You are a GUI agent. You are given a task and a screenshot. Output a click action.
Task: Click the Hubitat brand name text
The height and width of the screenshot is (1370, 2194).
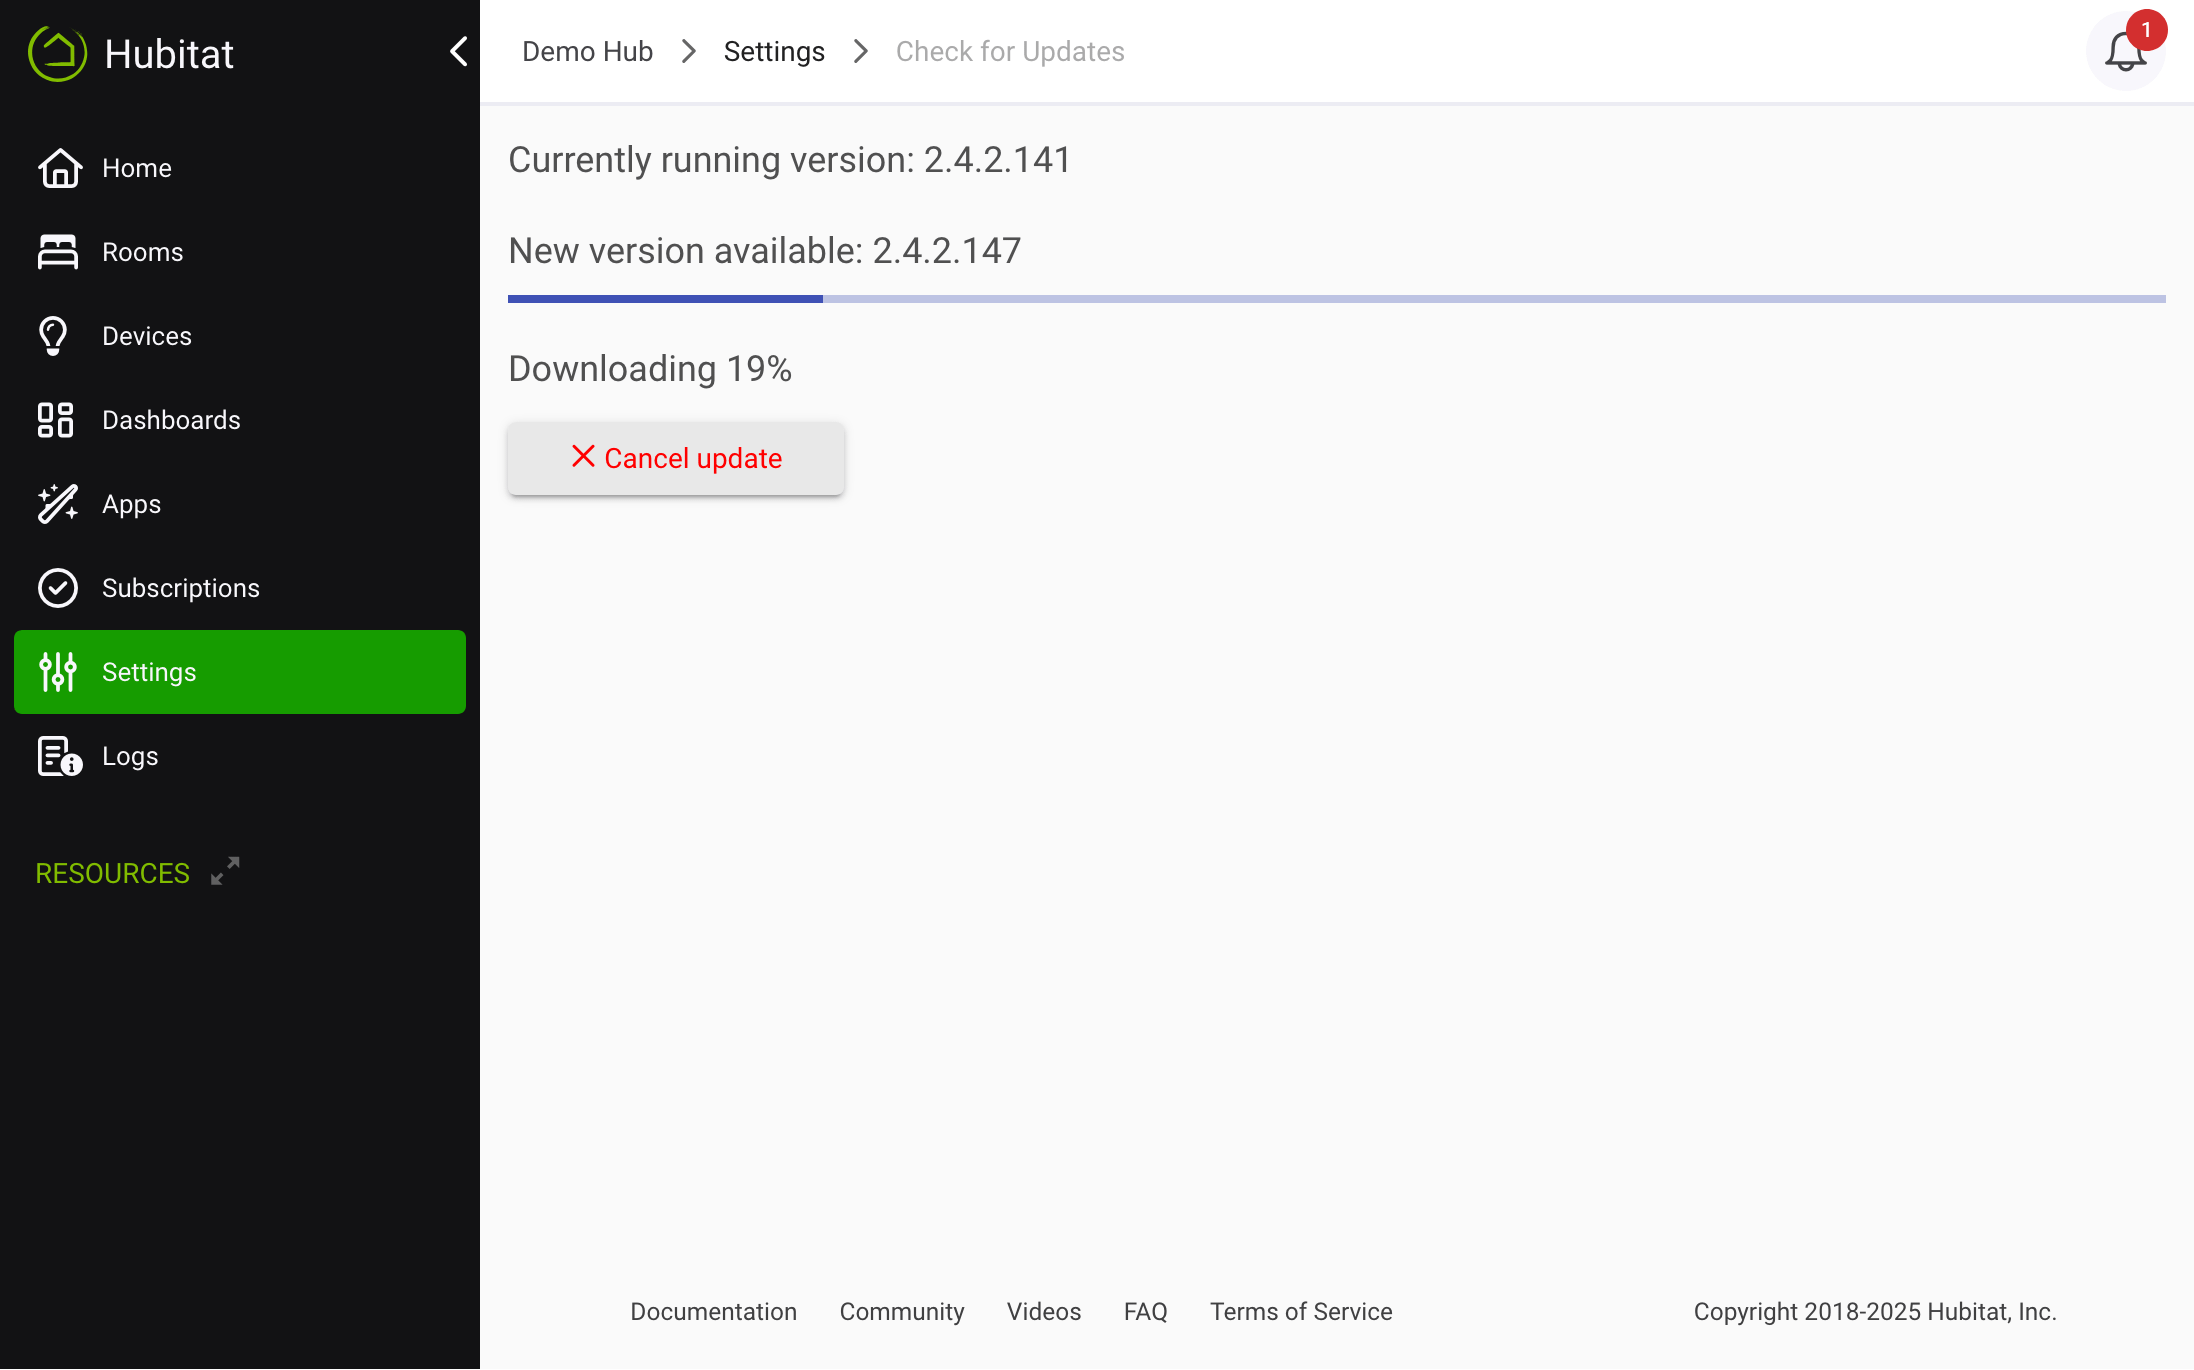coord(169,53)
